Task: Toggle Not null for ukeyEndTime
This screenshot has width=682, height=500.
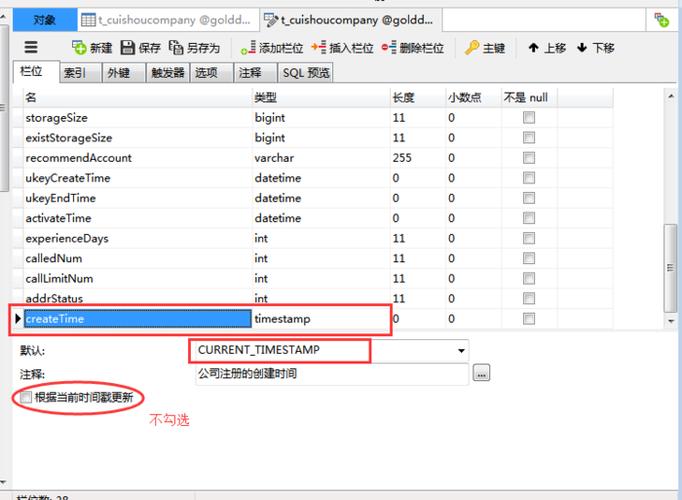Action: [529, 198]
